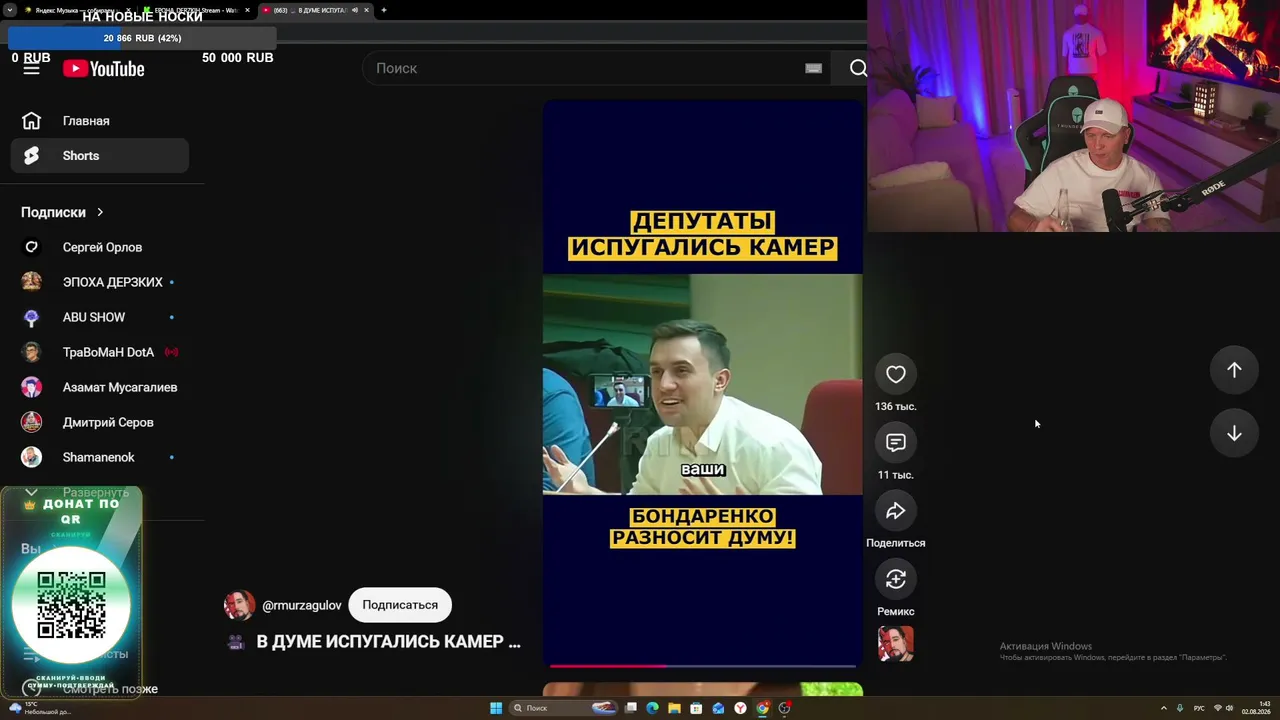
Task: Open the Mail app on the taskbar
Action: tap(718, 708)
